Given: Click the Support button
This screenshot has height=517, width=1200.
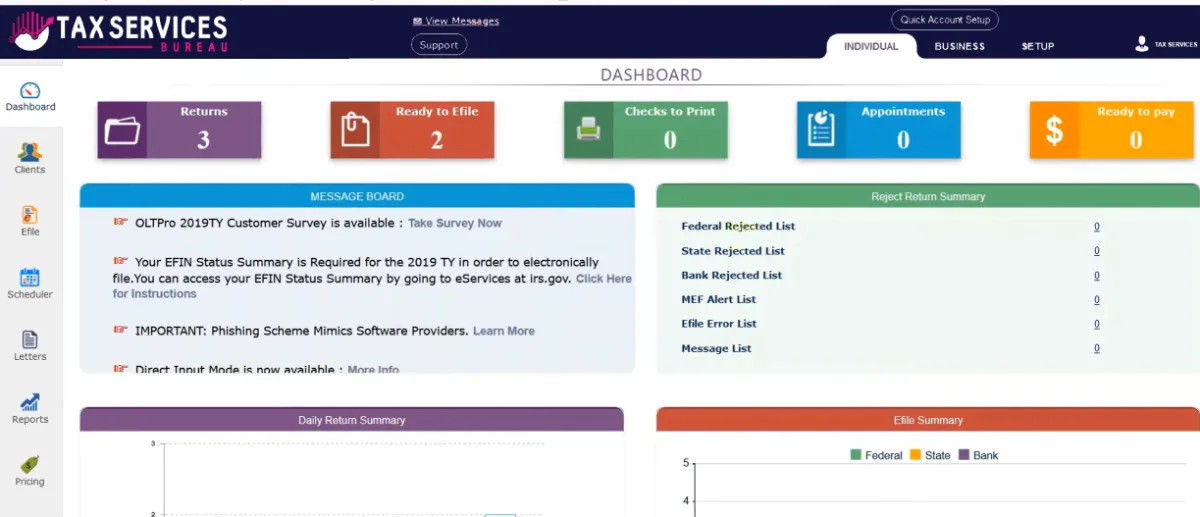Looking at the screenshot, I should point(439,45).
